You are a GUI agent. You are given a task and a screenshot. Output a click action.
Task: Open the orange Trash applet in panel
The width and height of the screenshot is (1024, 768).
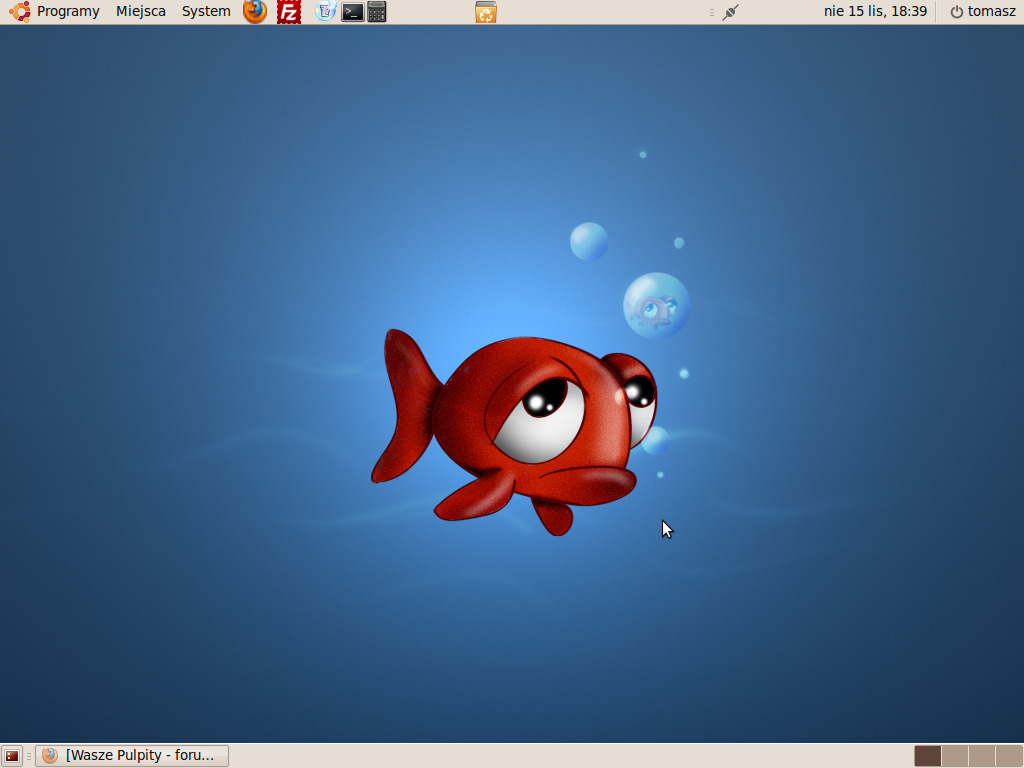[486, 12]
